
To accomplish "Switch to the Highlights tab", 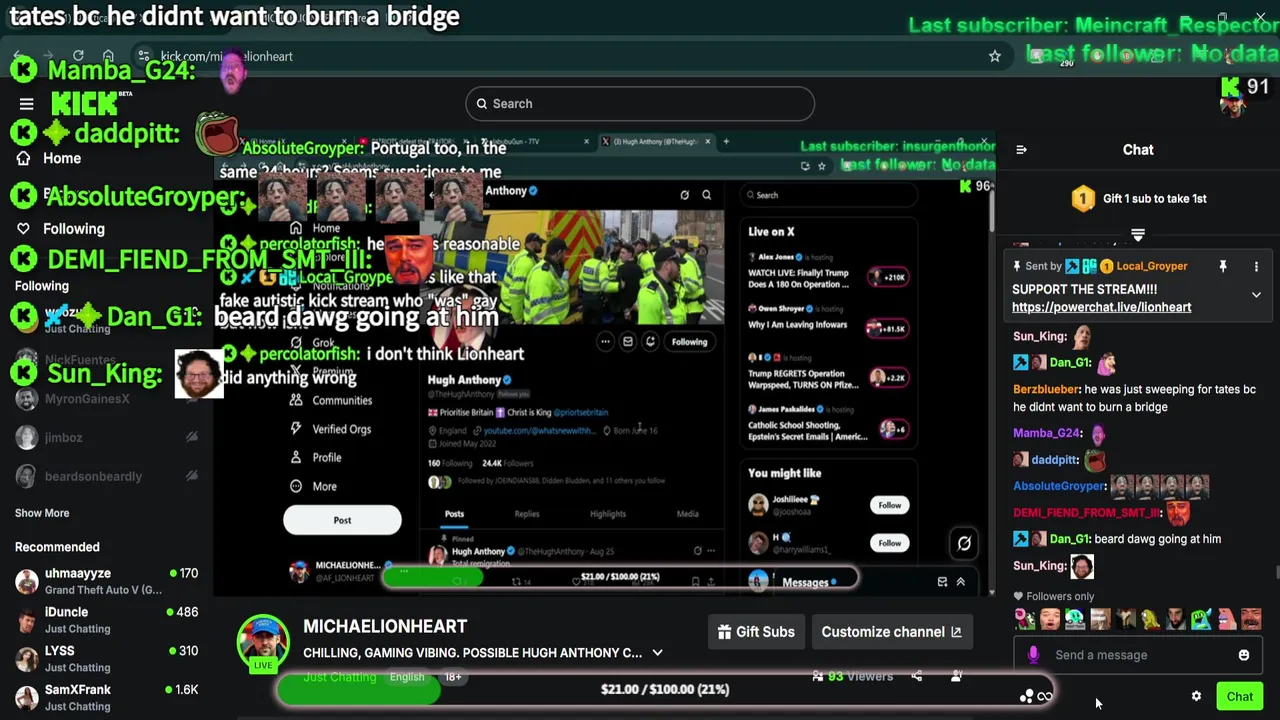I will coord(608,514).
